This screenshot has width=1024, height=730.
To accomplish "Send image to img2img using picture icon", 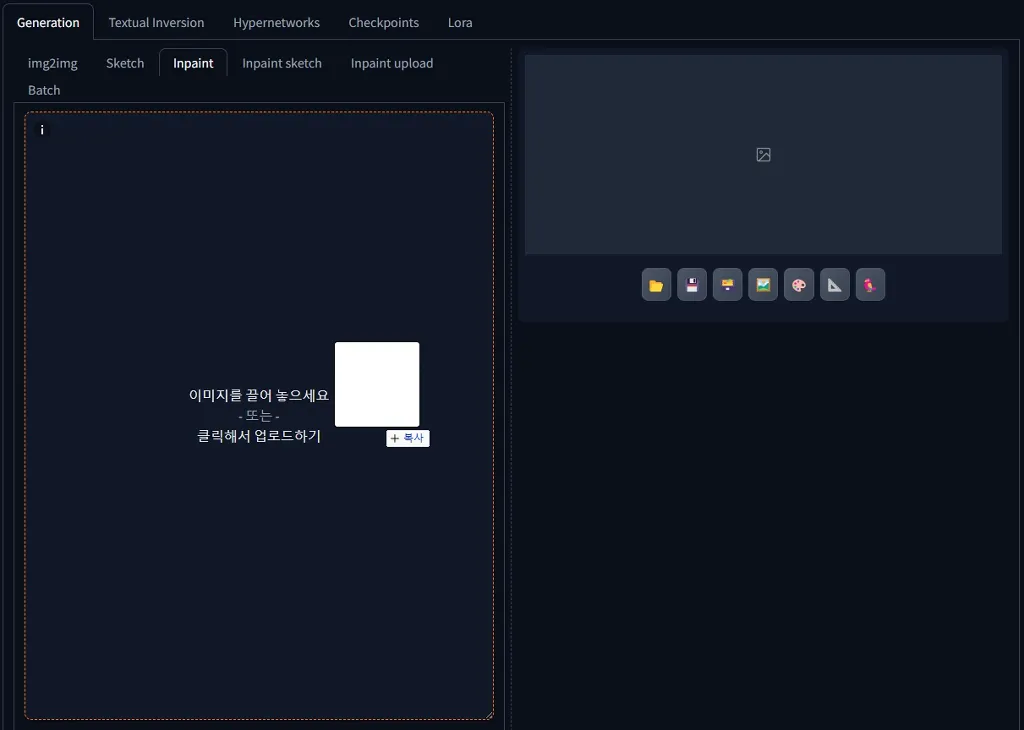I will pos(763,285).
